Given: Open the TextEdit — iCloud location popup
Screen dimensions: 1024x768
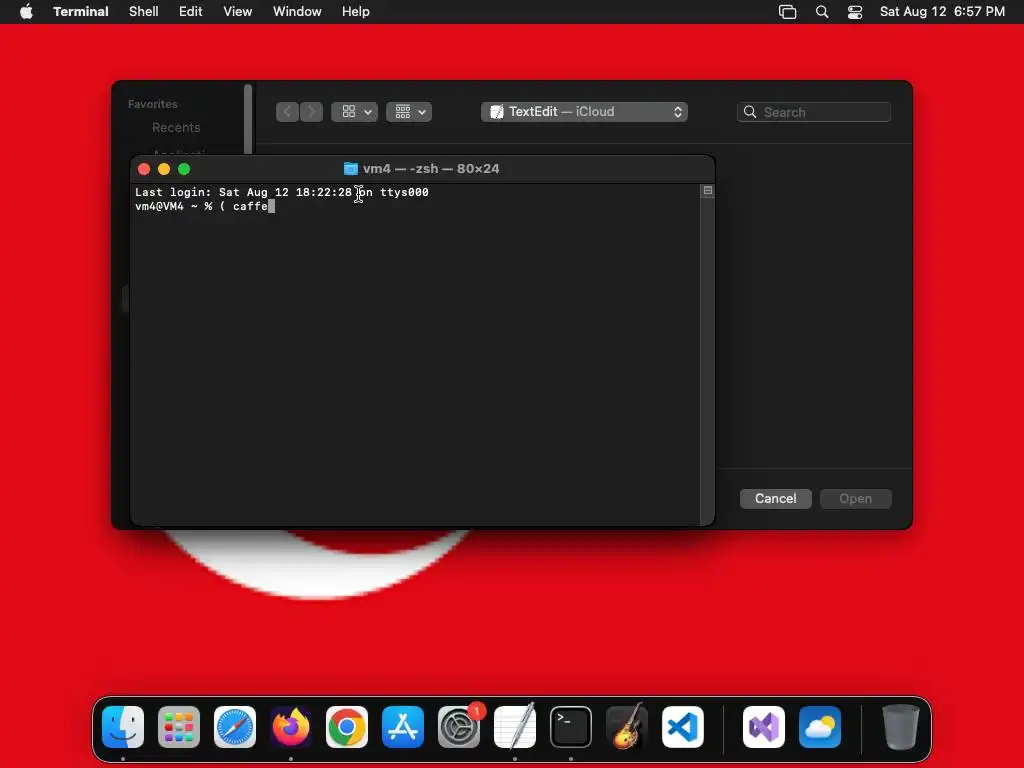Looking at the screenshot, I should 584,112.
